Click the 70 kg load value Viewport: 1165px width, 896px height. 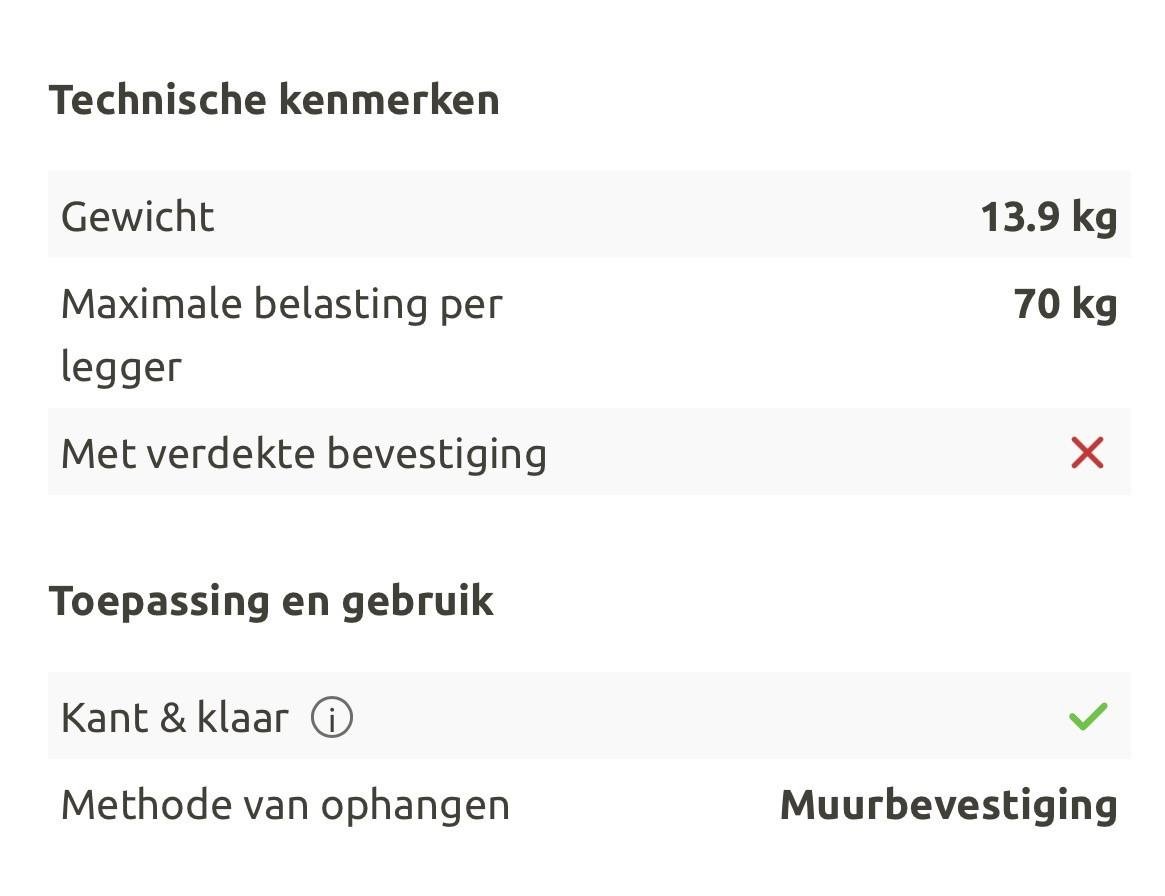(x=1065, y=304)
